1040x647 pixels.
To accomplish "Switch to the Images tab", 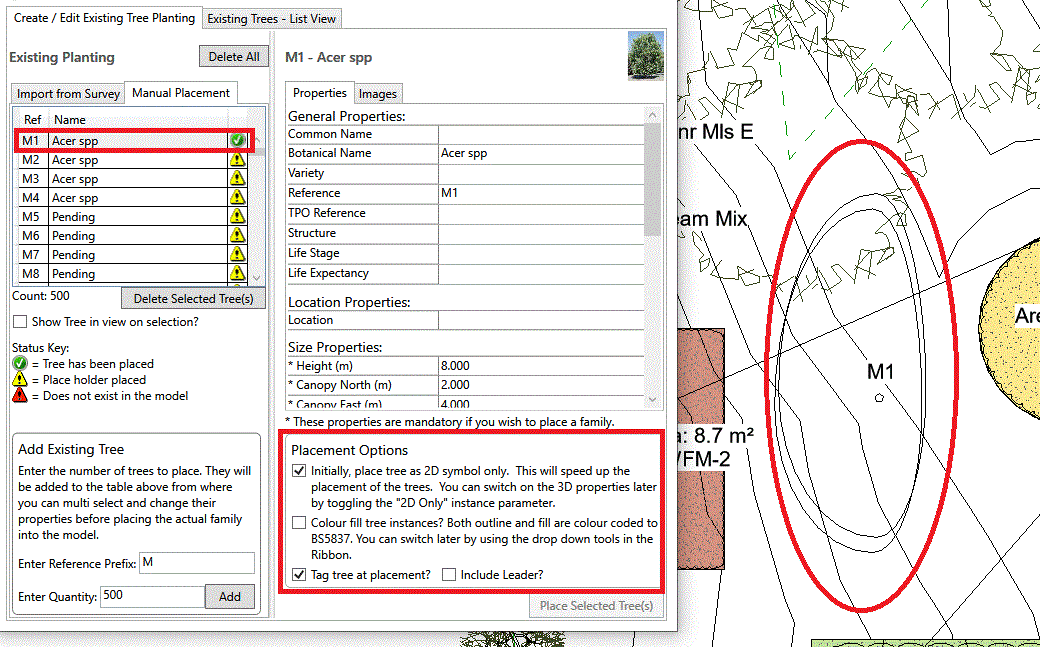I will point(378,93).
